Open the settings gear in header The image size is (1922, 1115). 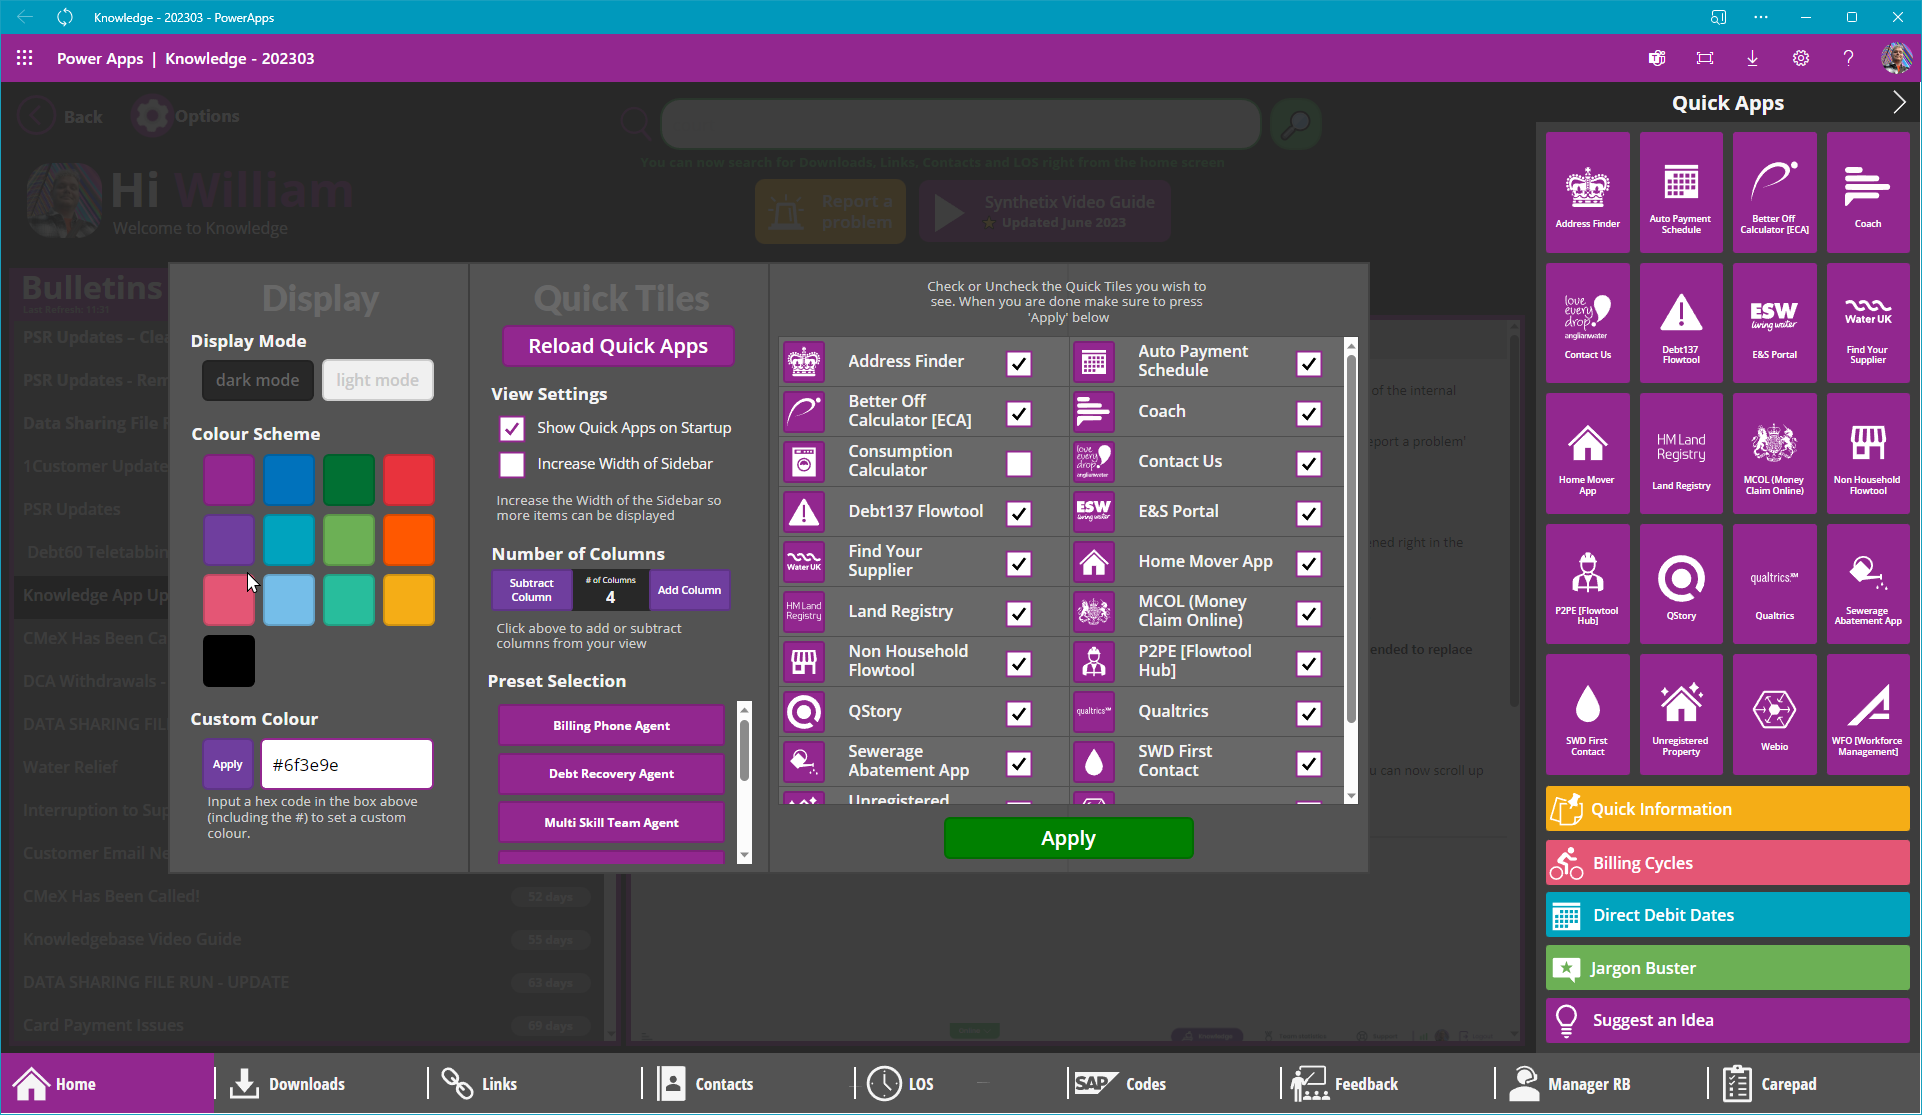[1800, 58]
